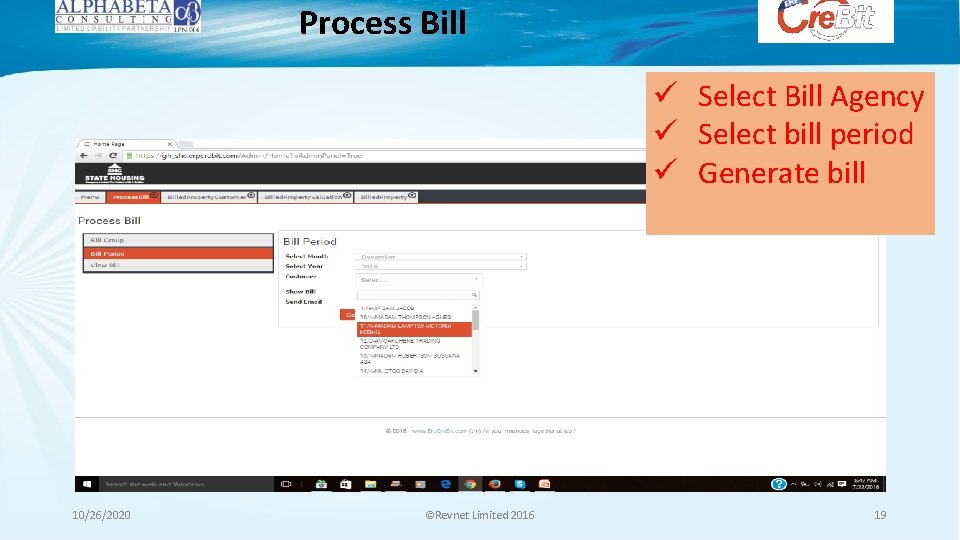This screenshot has height=540, width=960.
Task: Reload the page with the refresh icon
Action: (113, 156)
